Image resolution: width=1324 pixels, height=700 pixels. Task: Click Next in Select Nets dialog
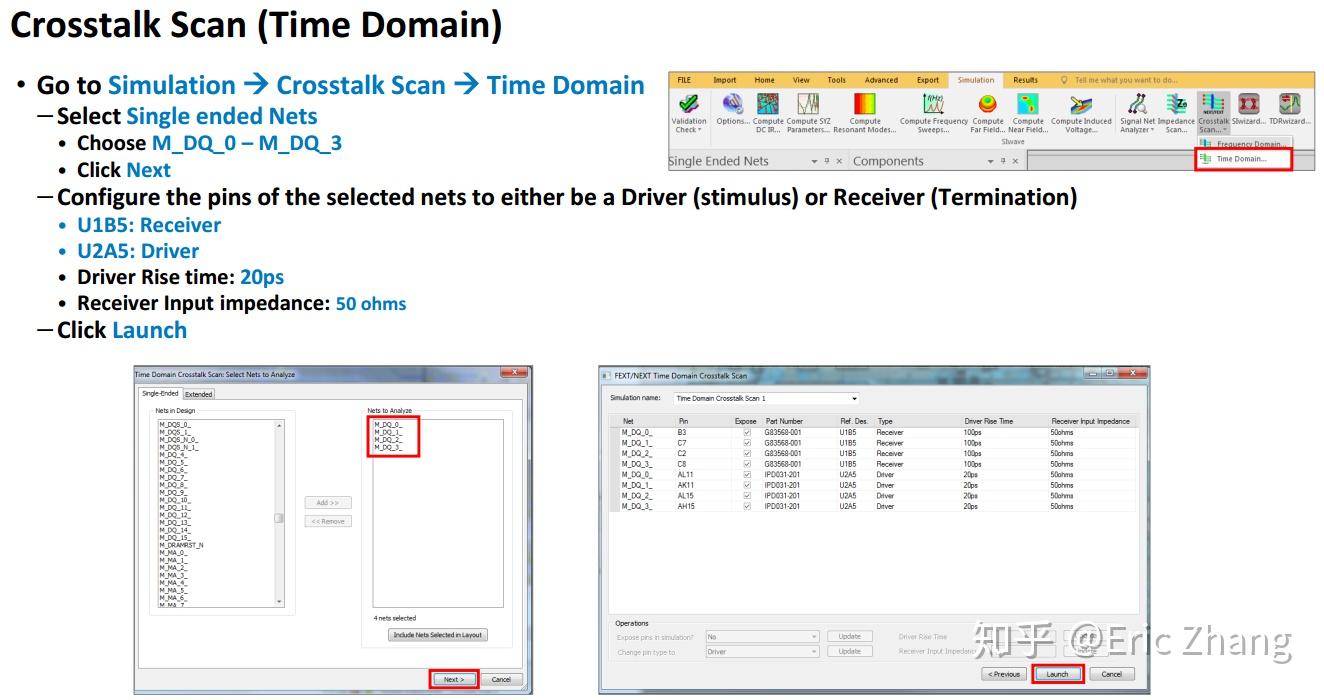pyautogui.click(x=454, y=679)
